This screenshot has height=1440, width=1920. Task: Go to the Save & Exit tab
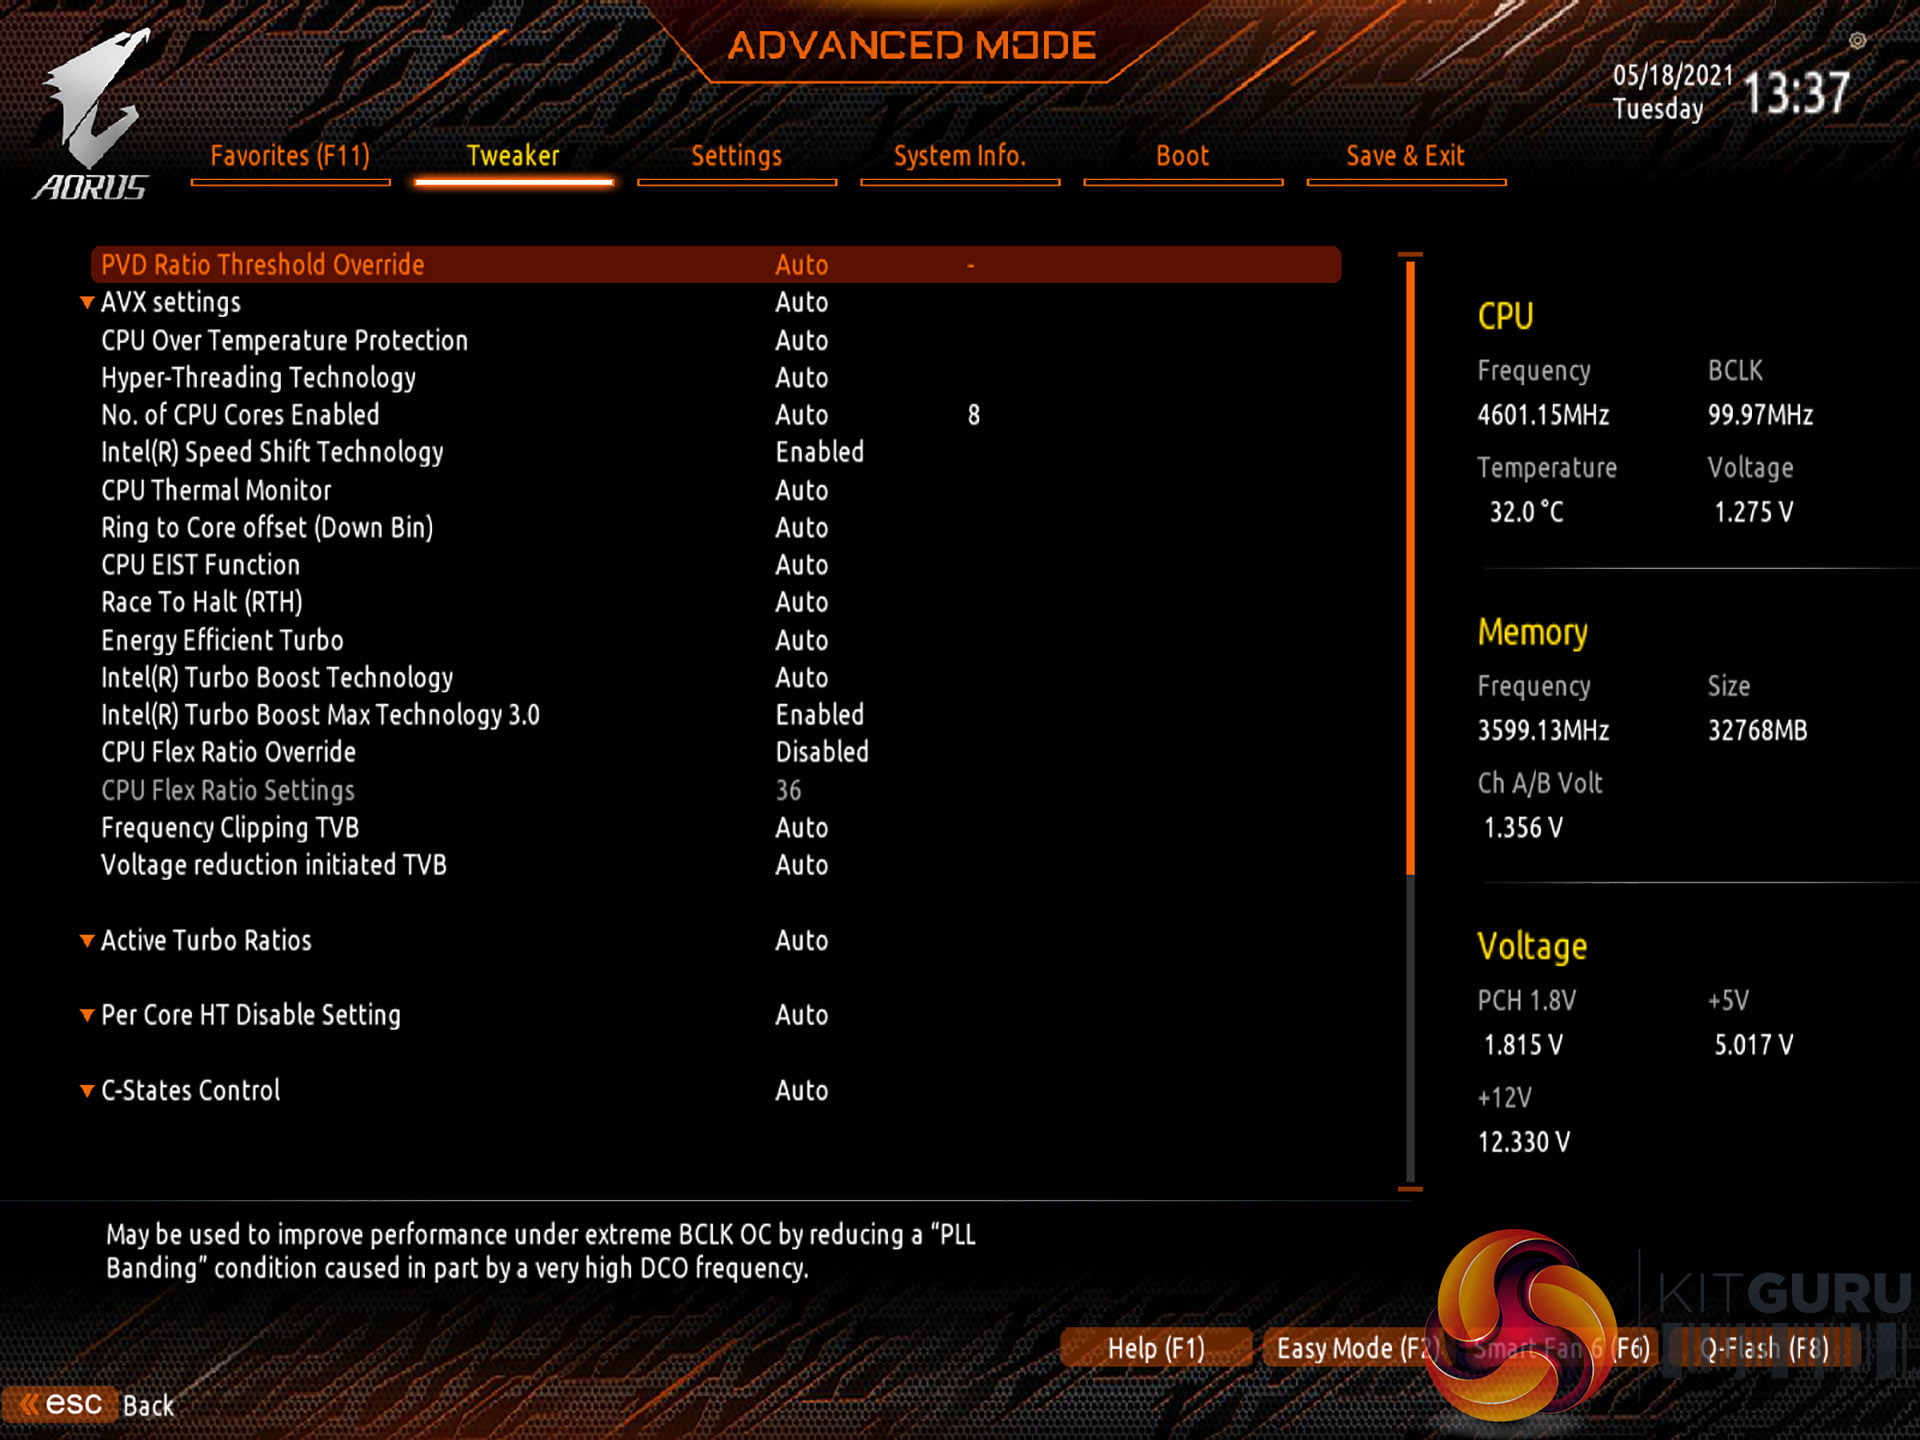click(1405, 156)
